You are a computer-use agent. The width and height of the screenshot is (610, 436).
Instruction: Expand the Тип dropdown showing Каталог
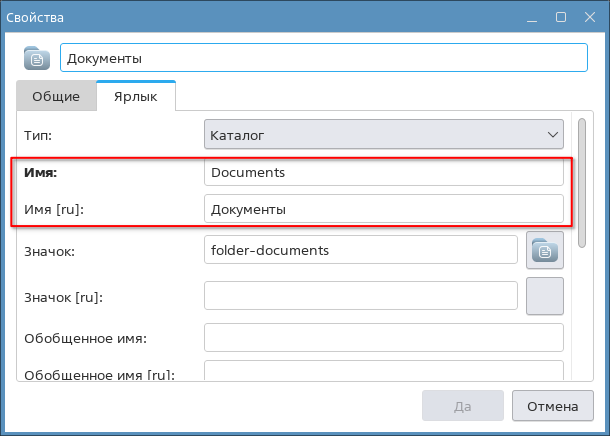(383, 134)
